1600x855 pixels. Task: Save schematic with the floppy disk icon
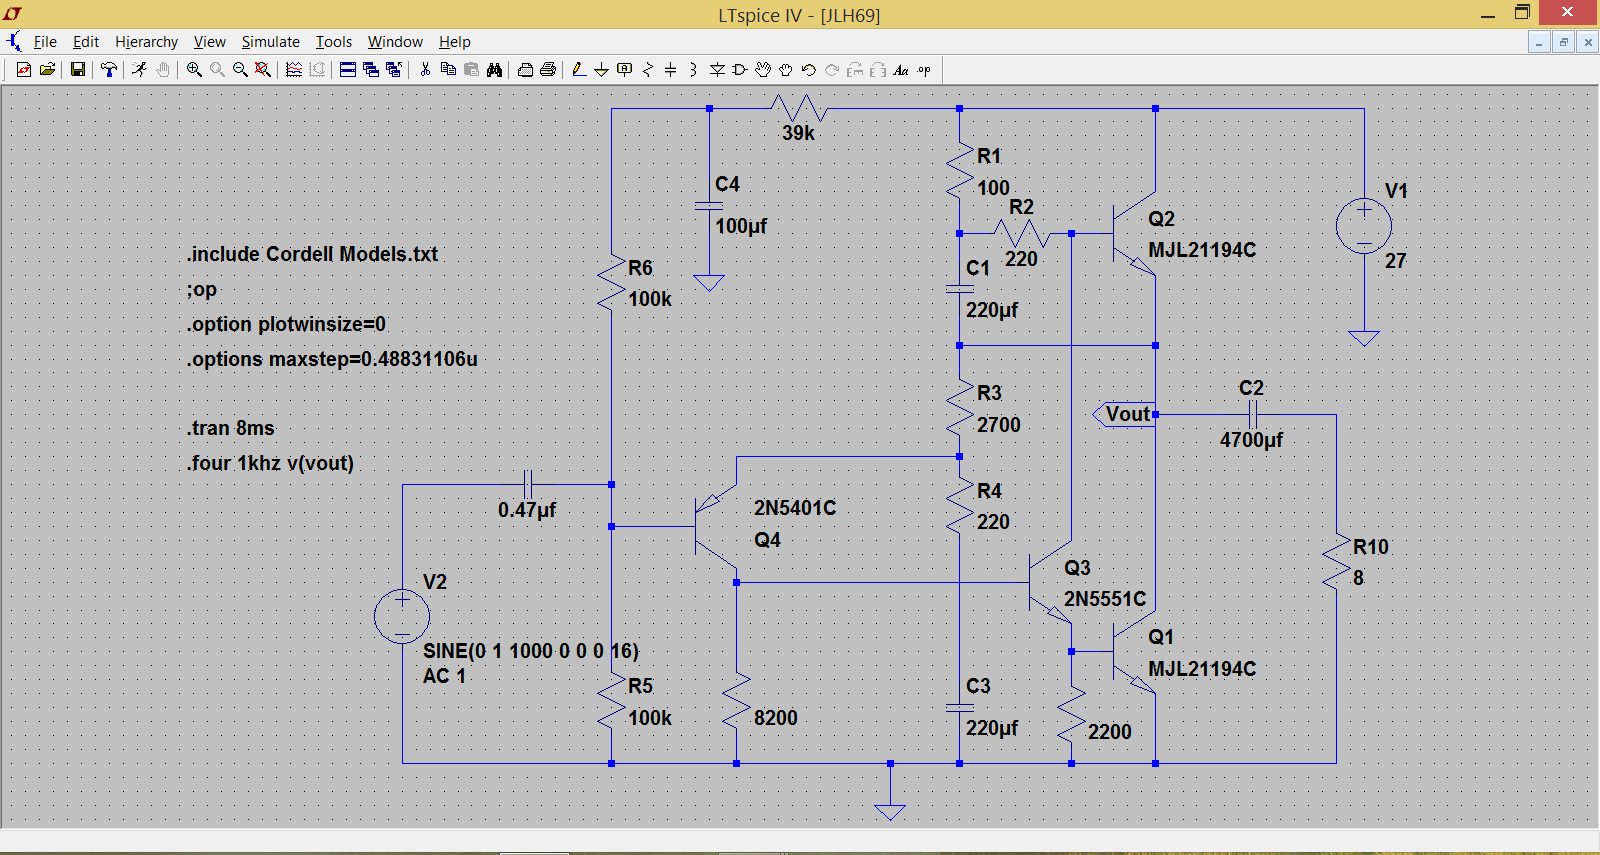tap(77, 69)
